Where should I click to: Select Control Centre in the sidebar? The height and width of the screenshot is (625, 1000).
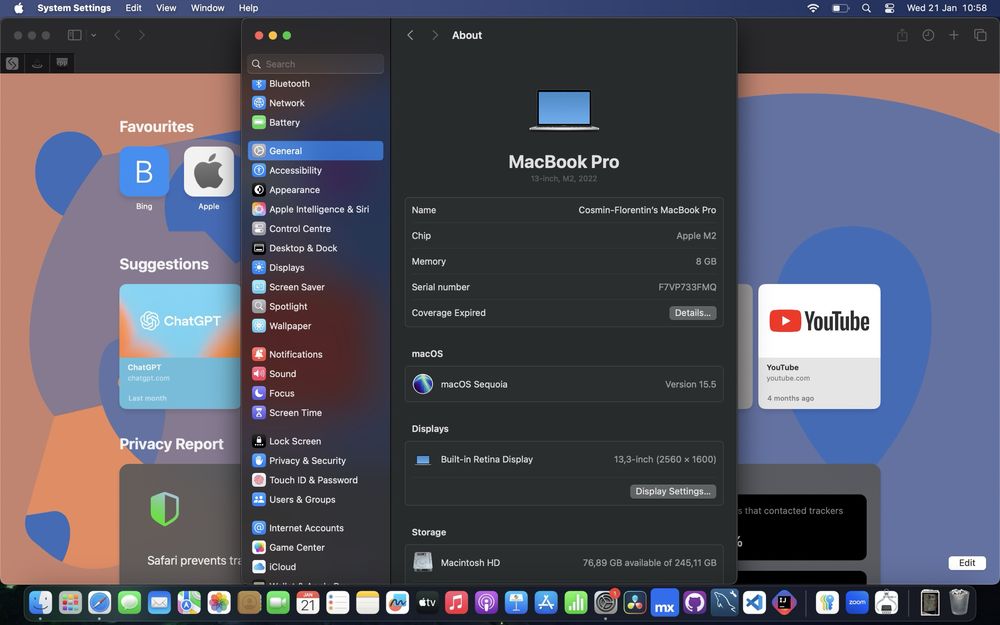coord(315,228)
